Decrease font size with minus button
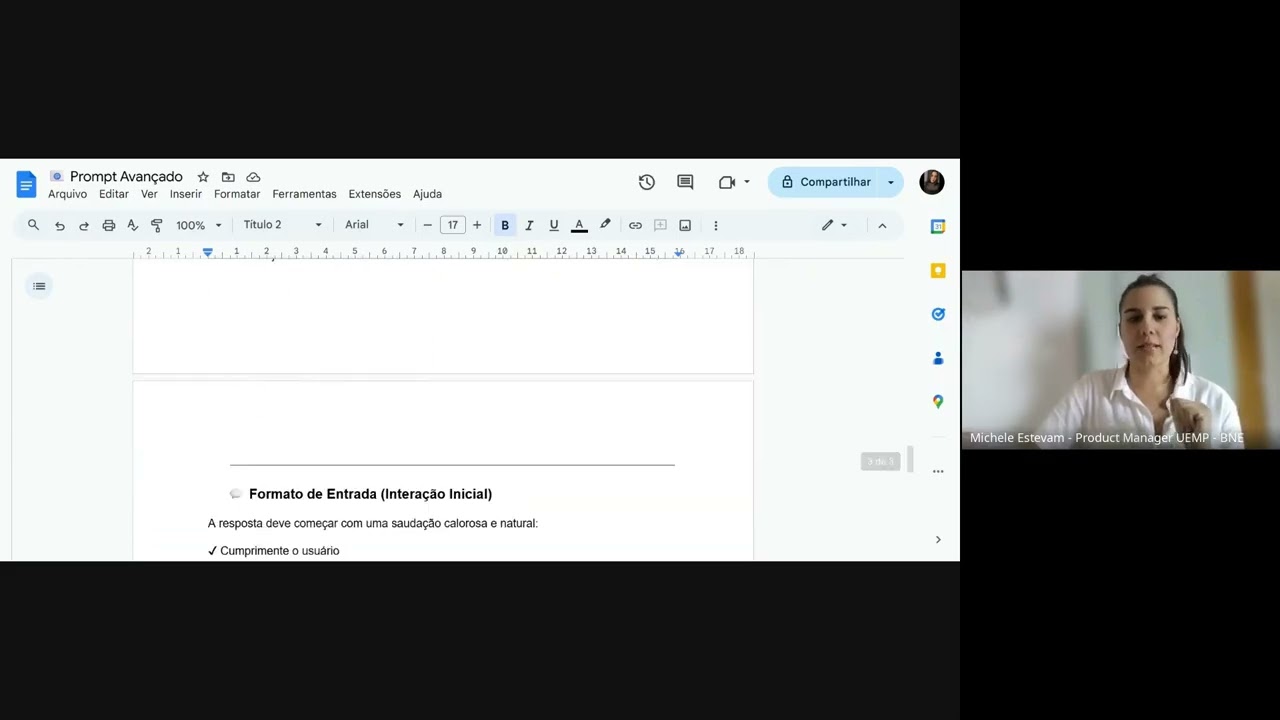1280x720 pixels. [x=427, y=225]
